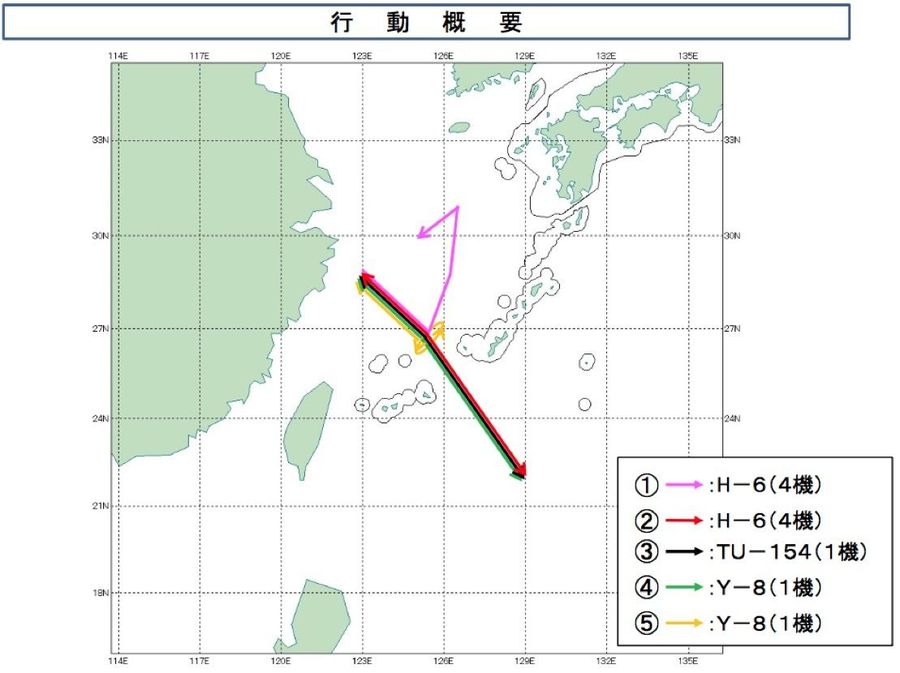The image size is (900, 673).
Task: Select the Y-8(1機) label of entry ④
Action: pos(768,588)
